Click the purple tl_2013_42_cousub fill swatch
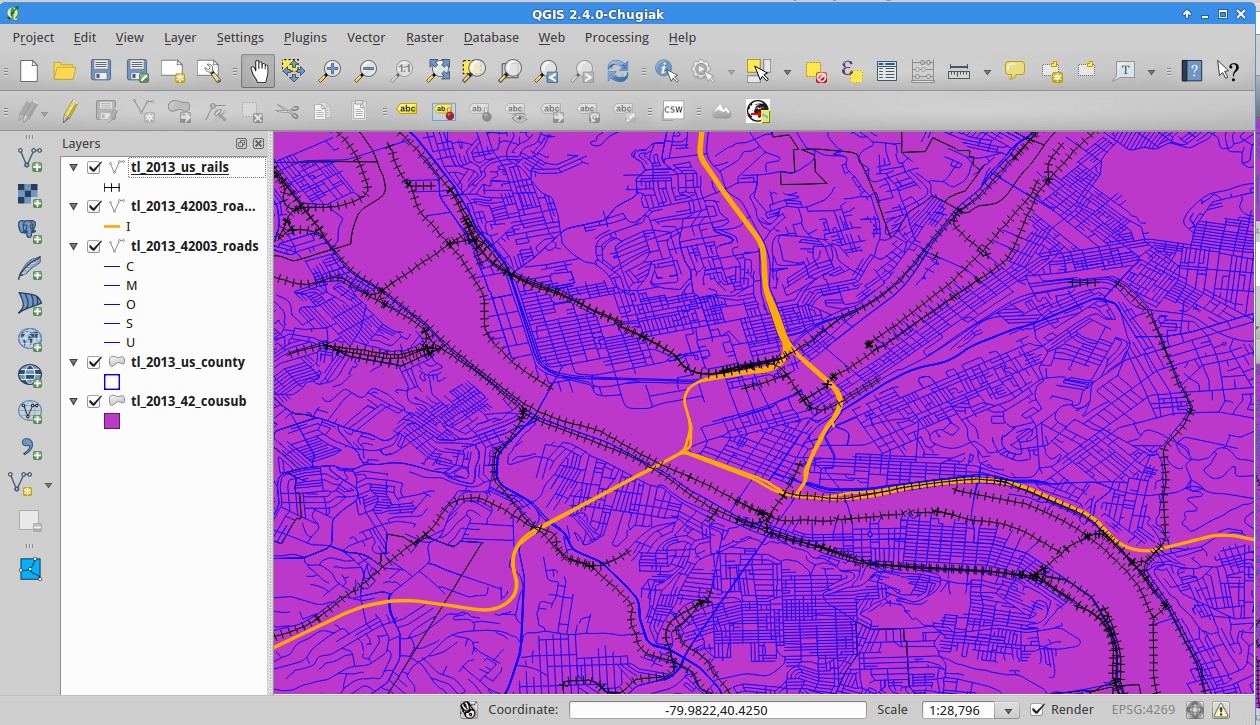1260x725 pixels. (x=112, y=421)
